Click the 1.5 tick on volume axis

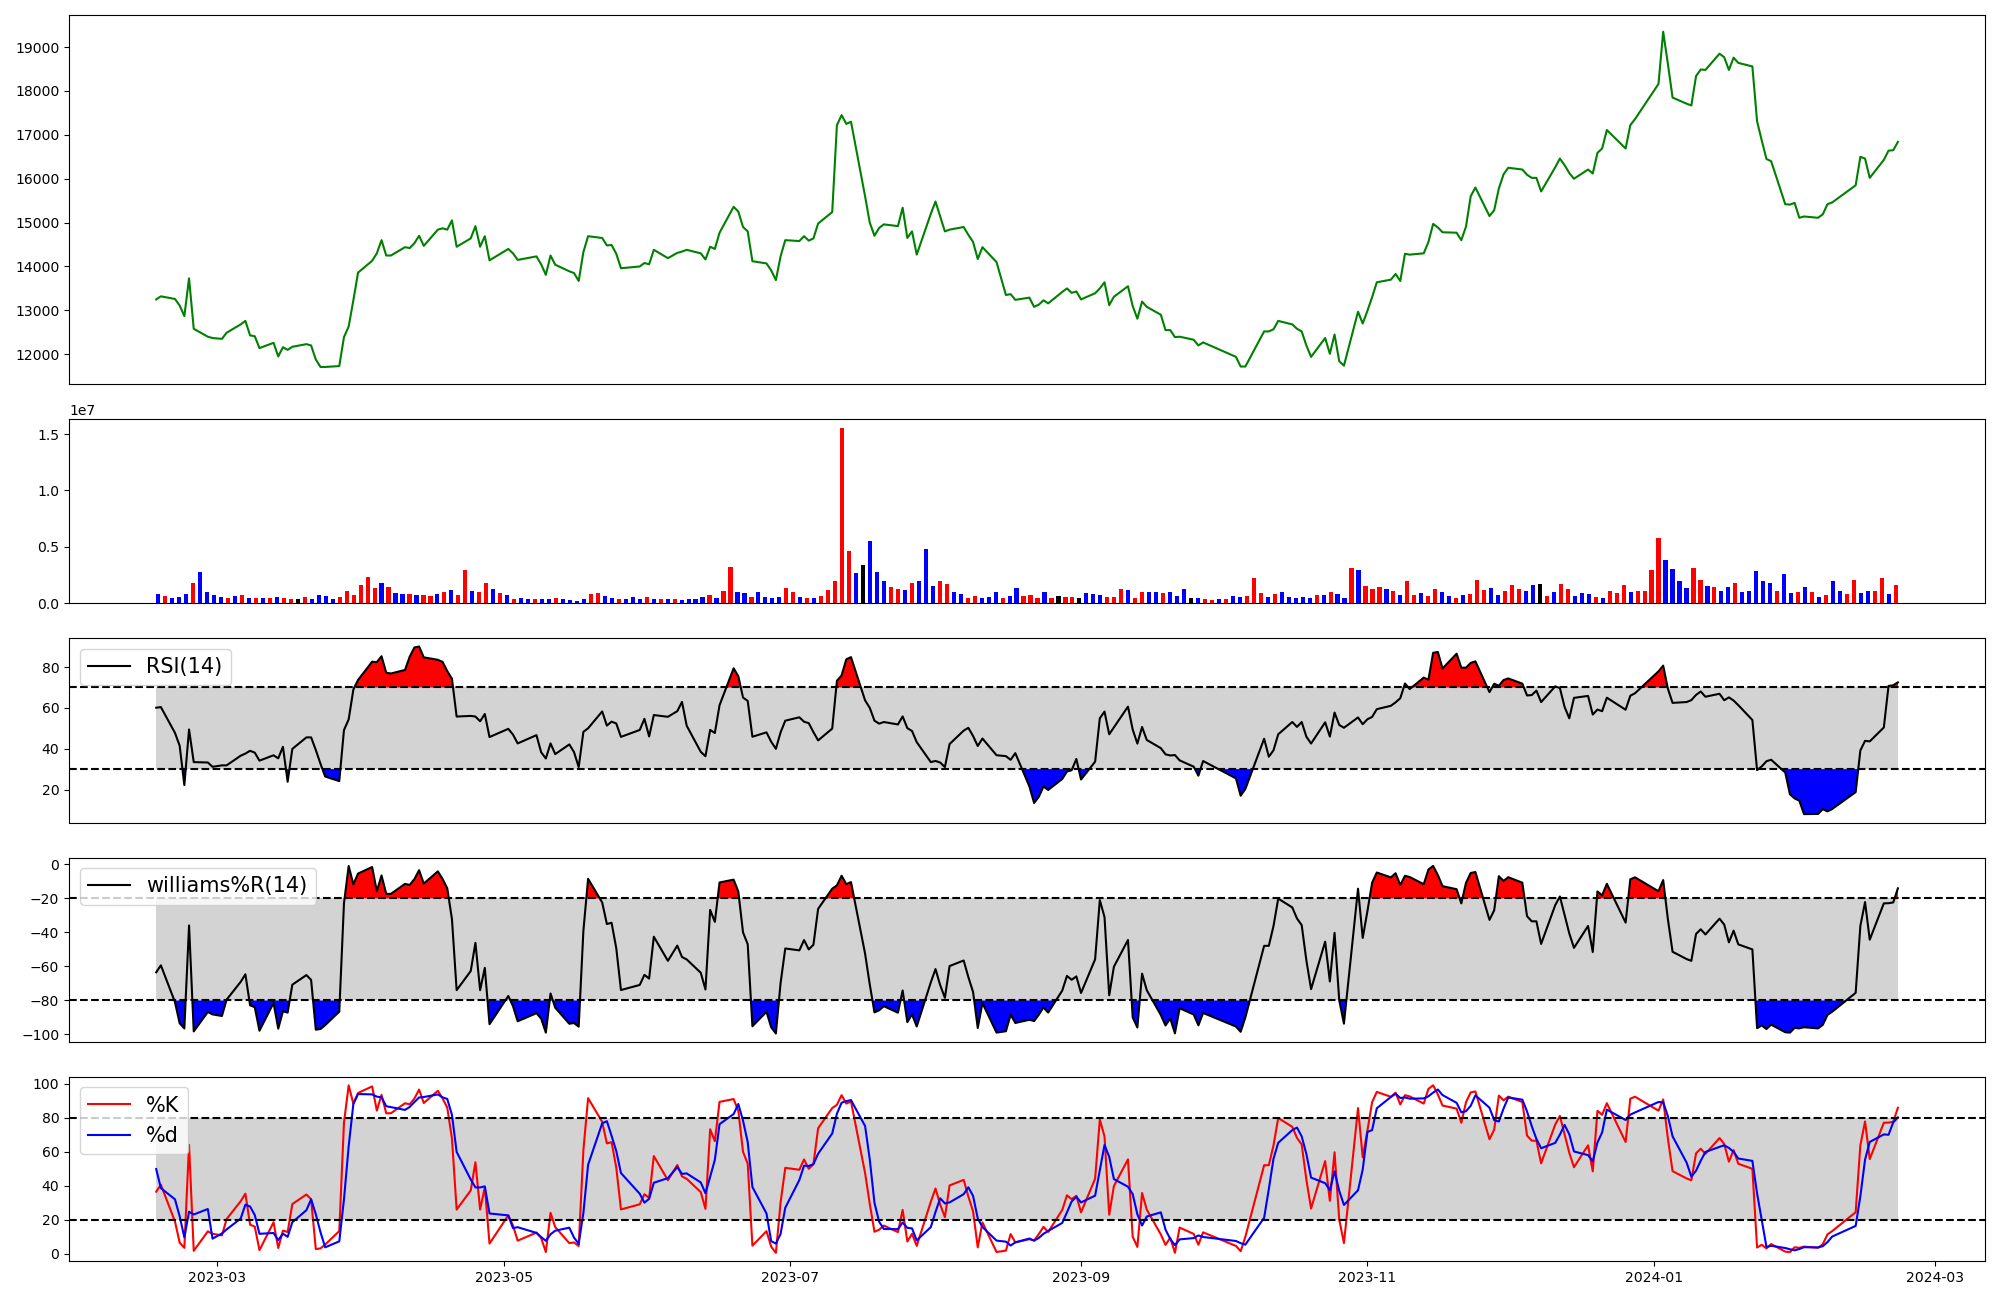coord(48,435)
